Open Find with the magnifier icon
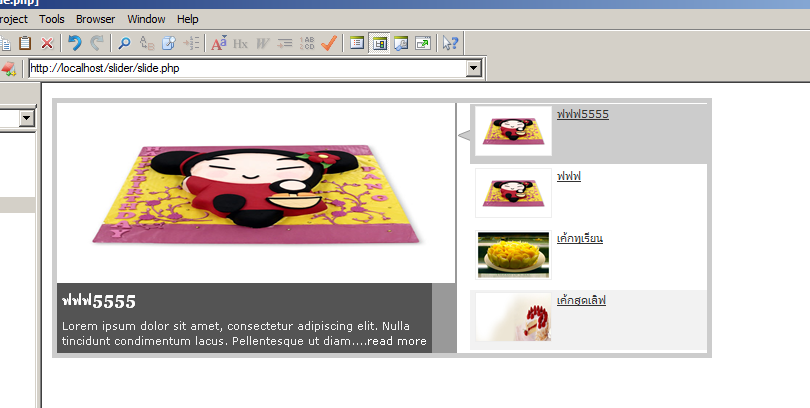Screen dimensions: 810x408 point(124,43)
